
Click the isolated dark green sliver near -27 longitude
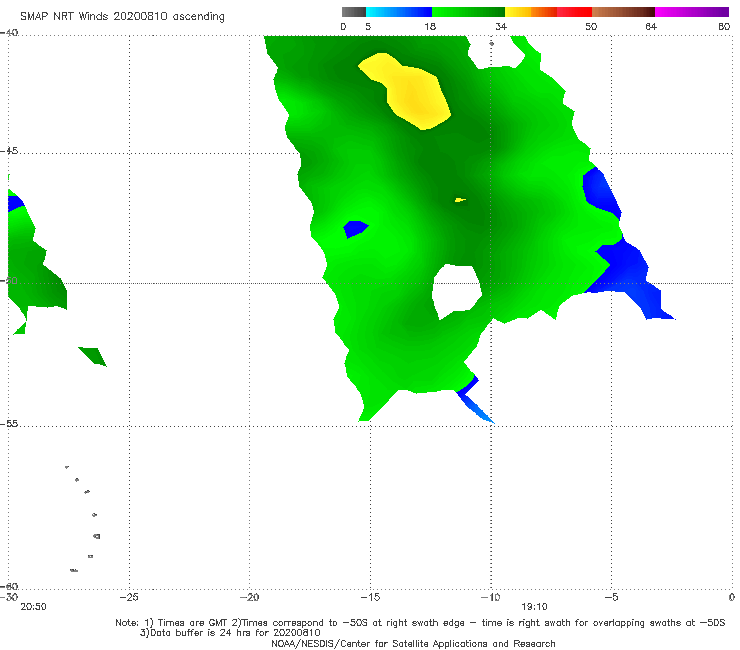(x=93, y=356)
